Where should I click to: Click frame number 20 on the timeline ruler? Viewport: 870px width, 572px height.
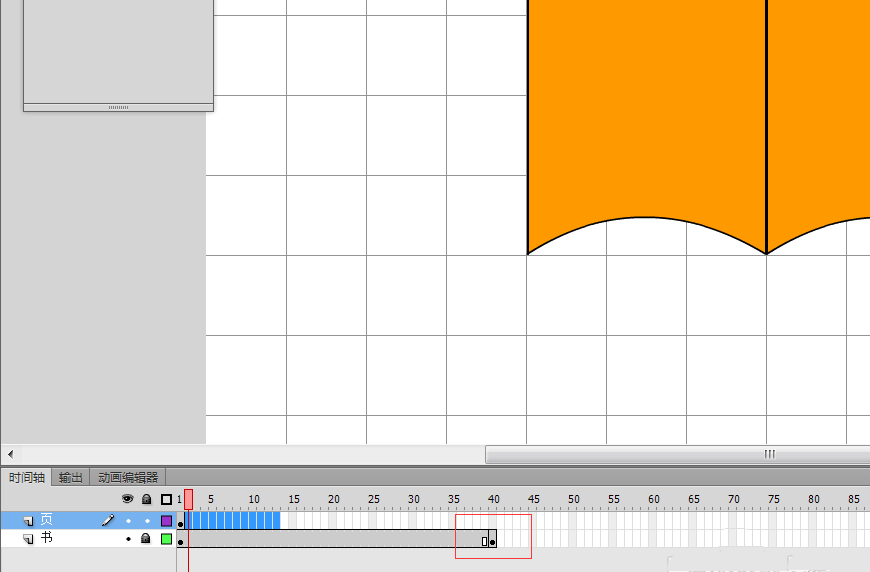click(x=333, y=499)
